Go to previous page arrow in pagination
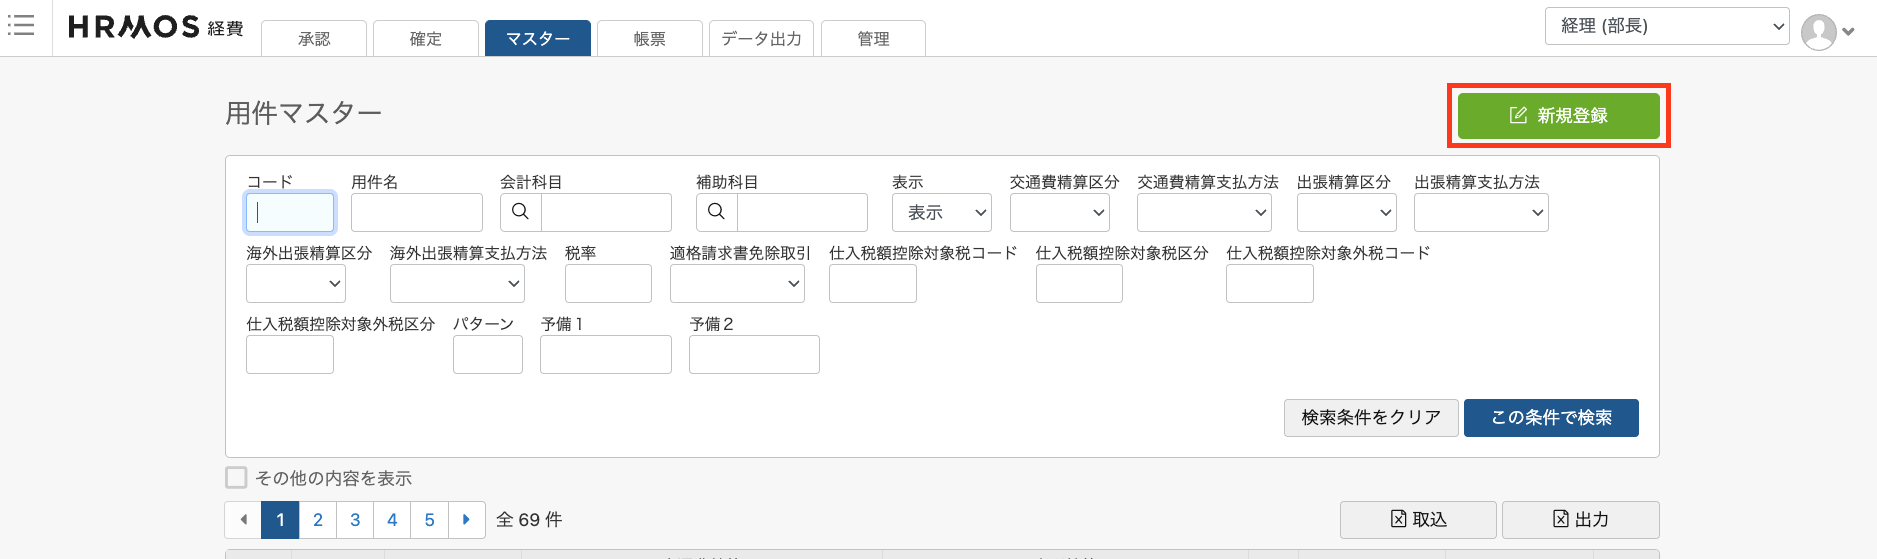The image size is (1877, 559). point(243,520)
